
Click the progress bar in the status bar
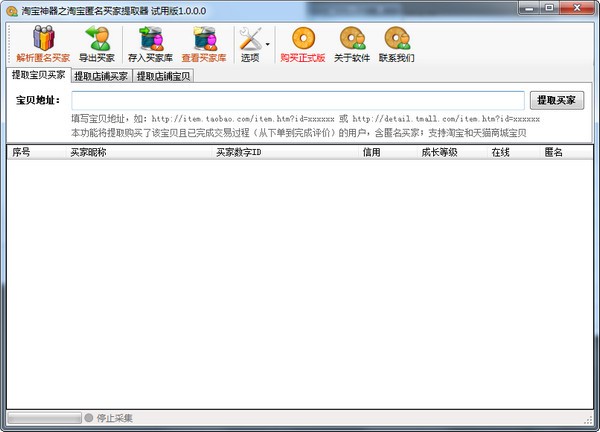44,418
